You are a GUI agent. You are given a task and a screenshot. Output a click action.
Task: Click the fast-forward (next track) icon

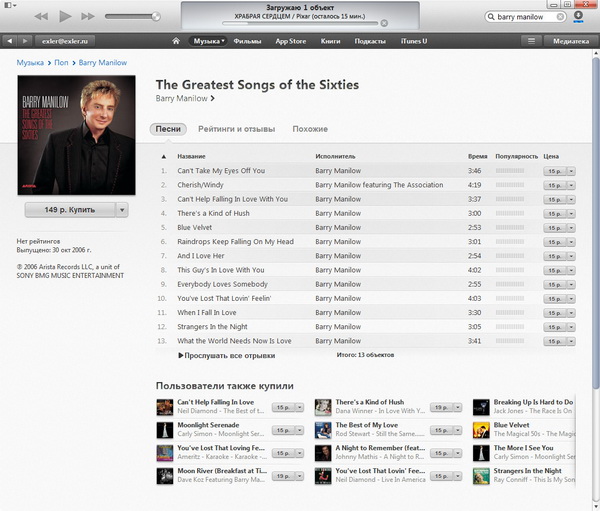point(88,16)
